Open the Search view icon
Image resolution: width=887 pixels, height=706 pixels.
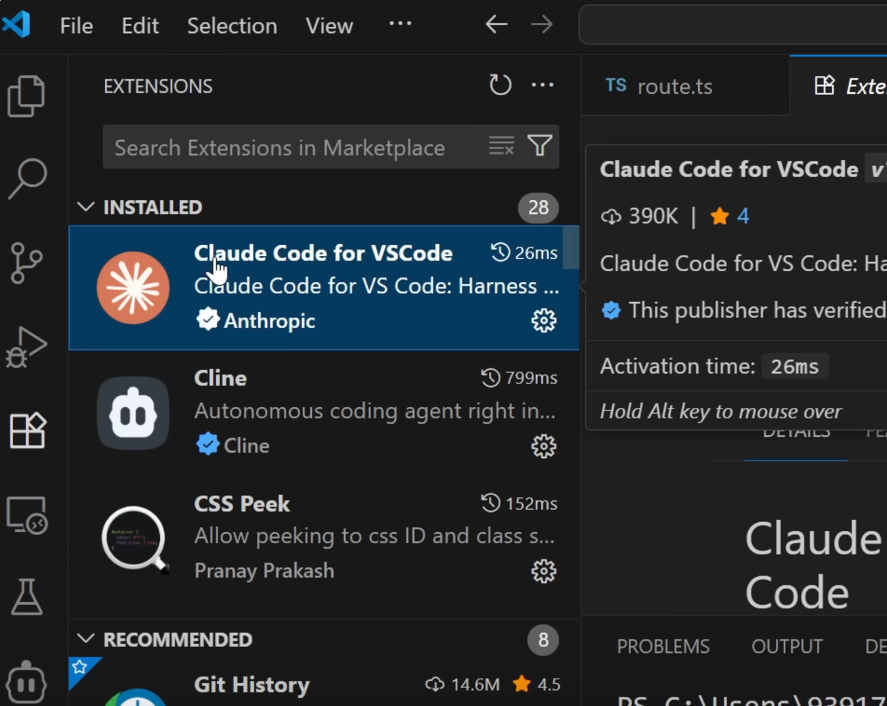(x=27, y=180)
